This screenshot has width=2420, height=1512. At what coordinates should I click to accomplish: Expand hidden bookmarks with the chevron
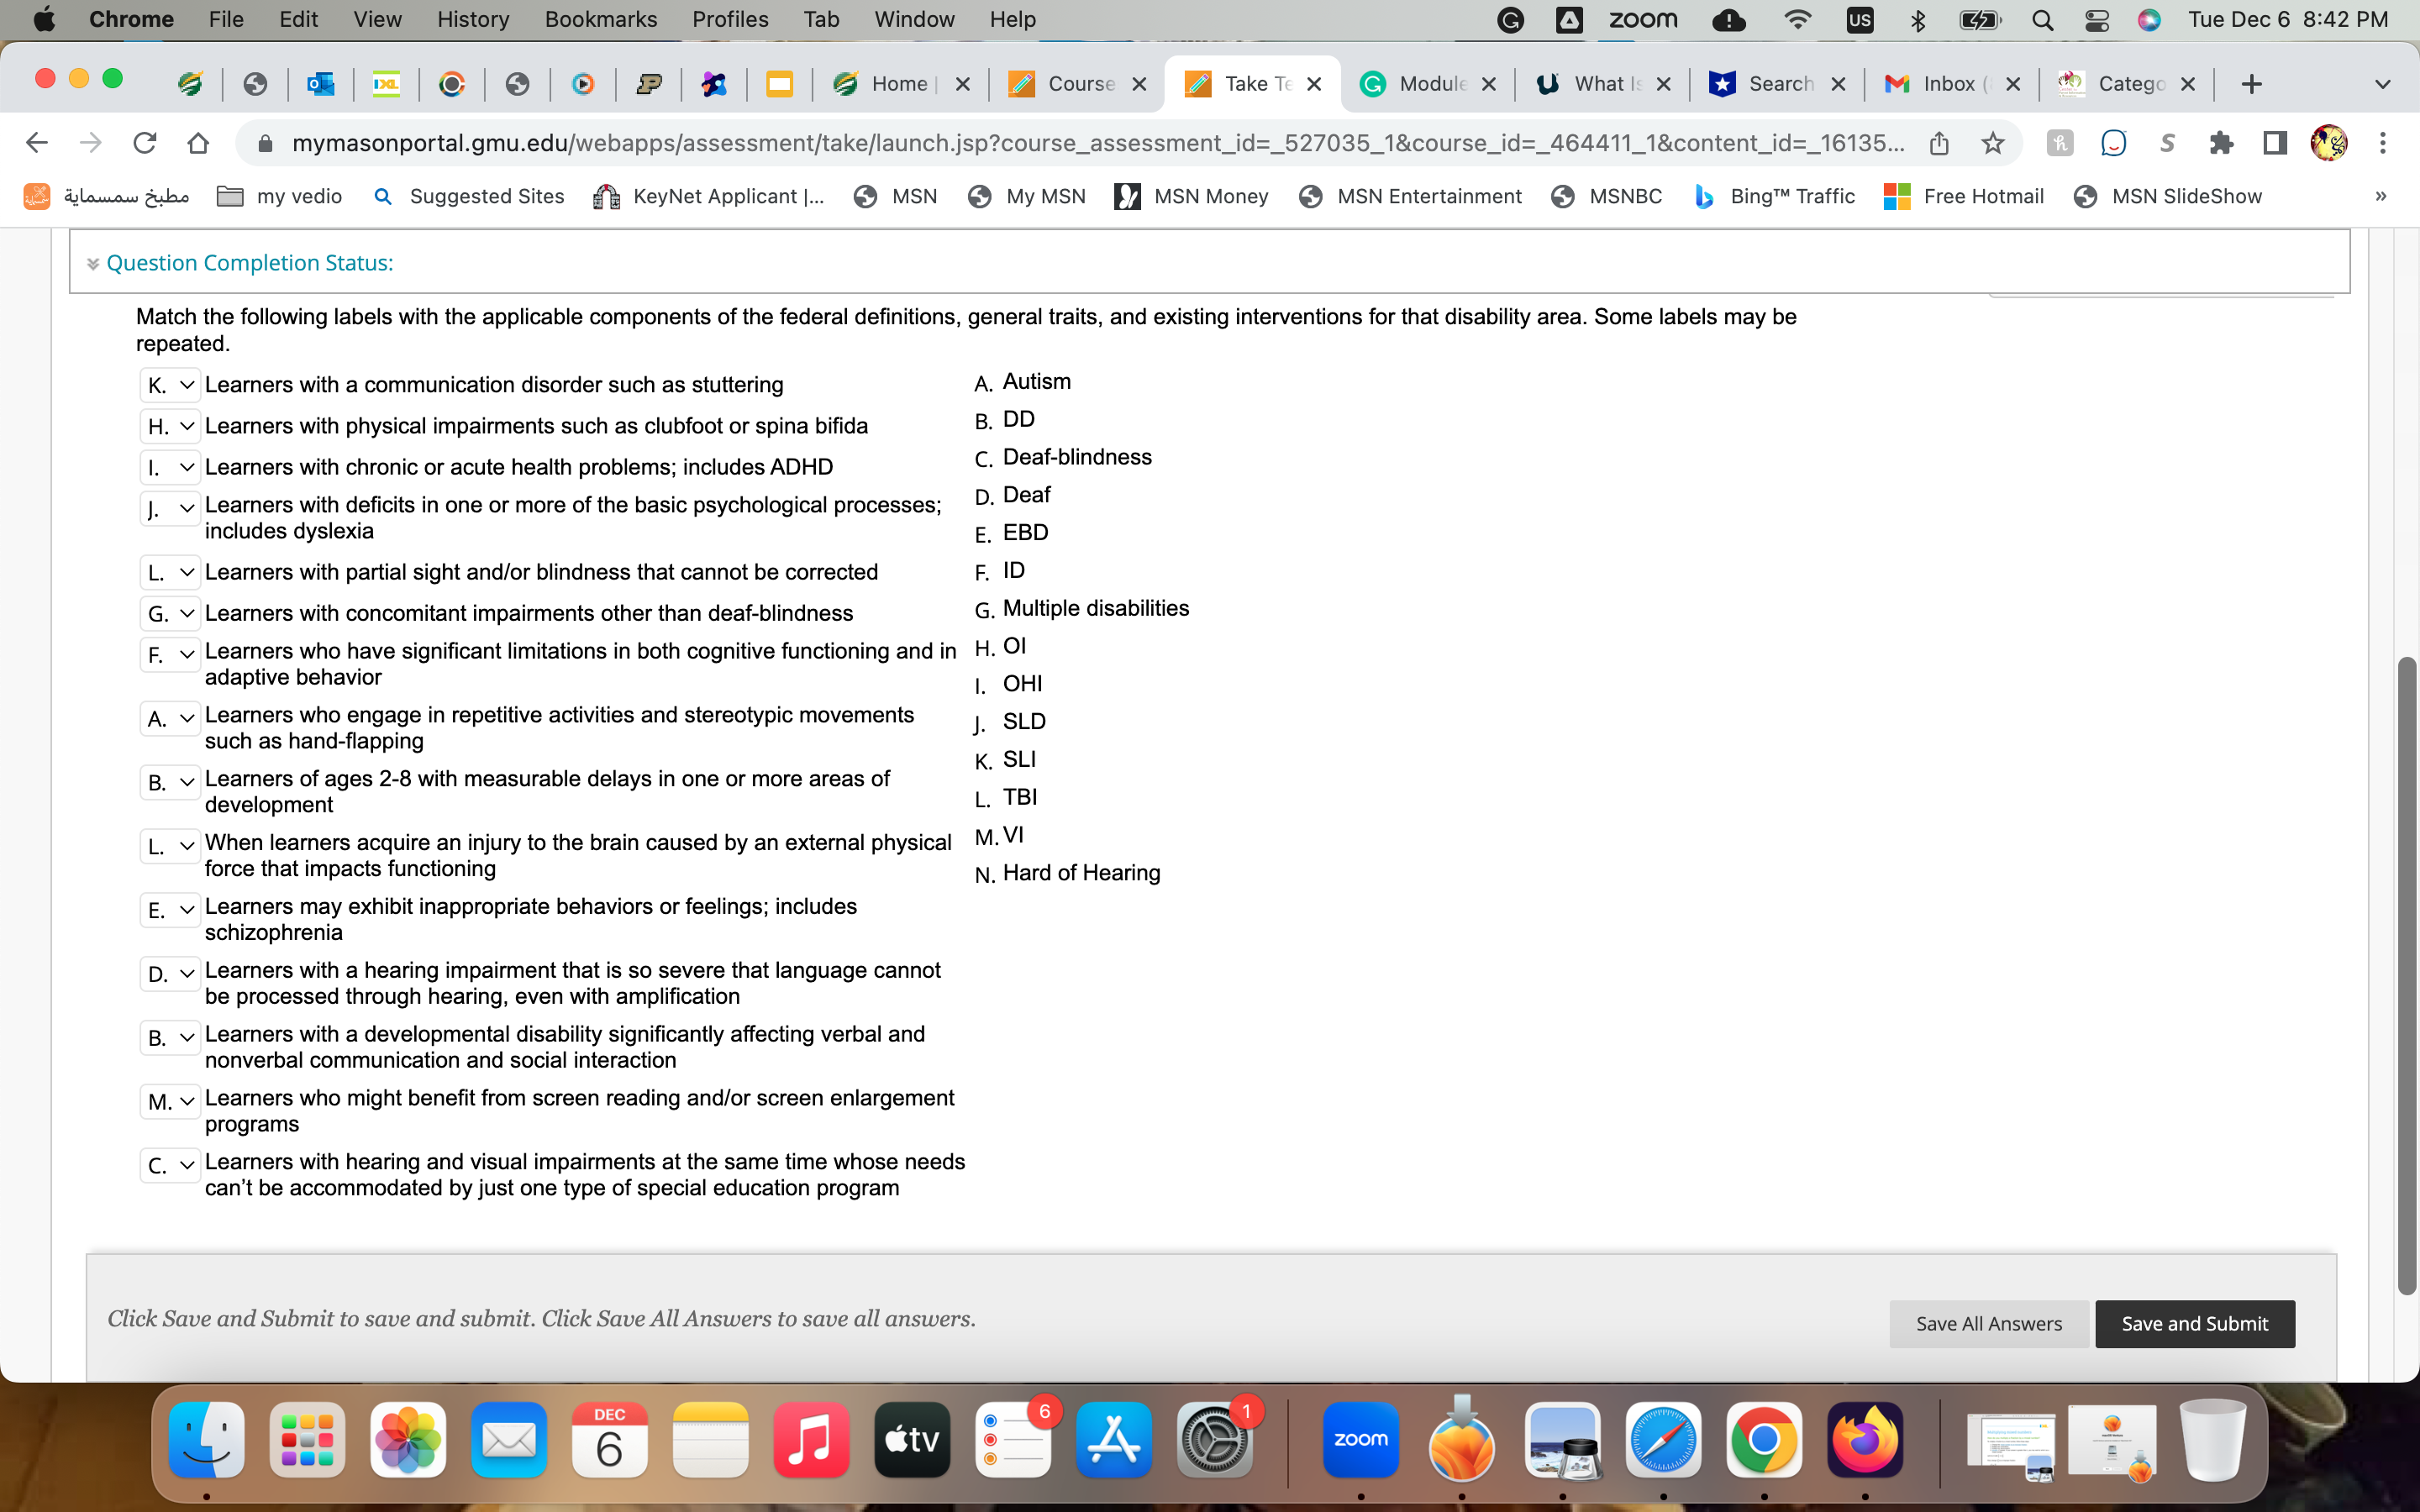[x=2380, y=196]
